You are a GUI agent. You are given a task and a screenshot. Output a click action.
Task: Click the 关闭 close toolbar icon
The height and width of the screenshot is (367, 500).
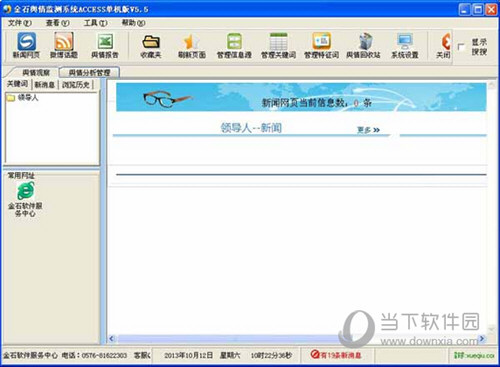coord(444,45)
